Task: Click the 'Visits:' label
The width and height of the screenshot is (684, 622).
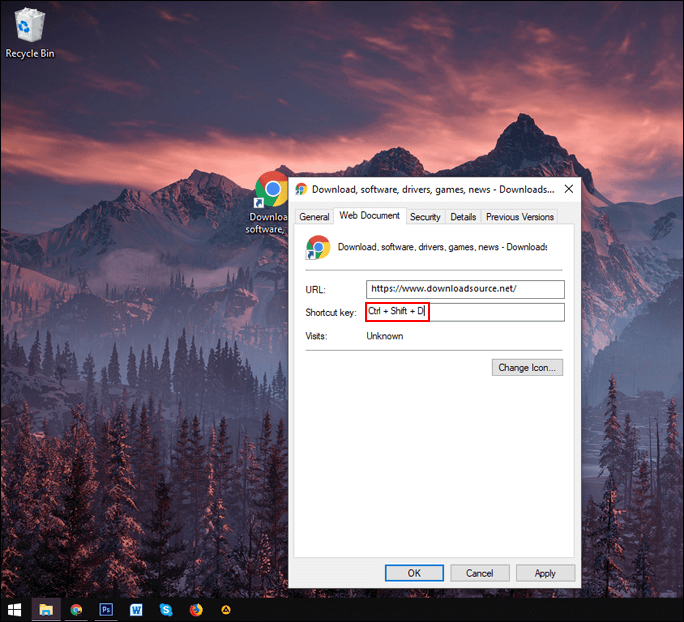Action: (316, 336)
